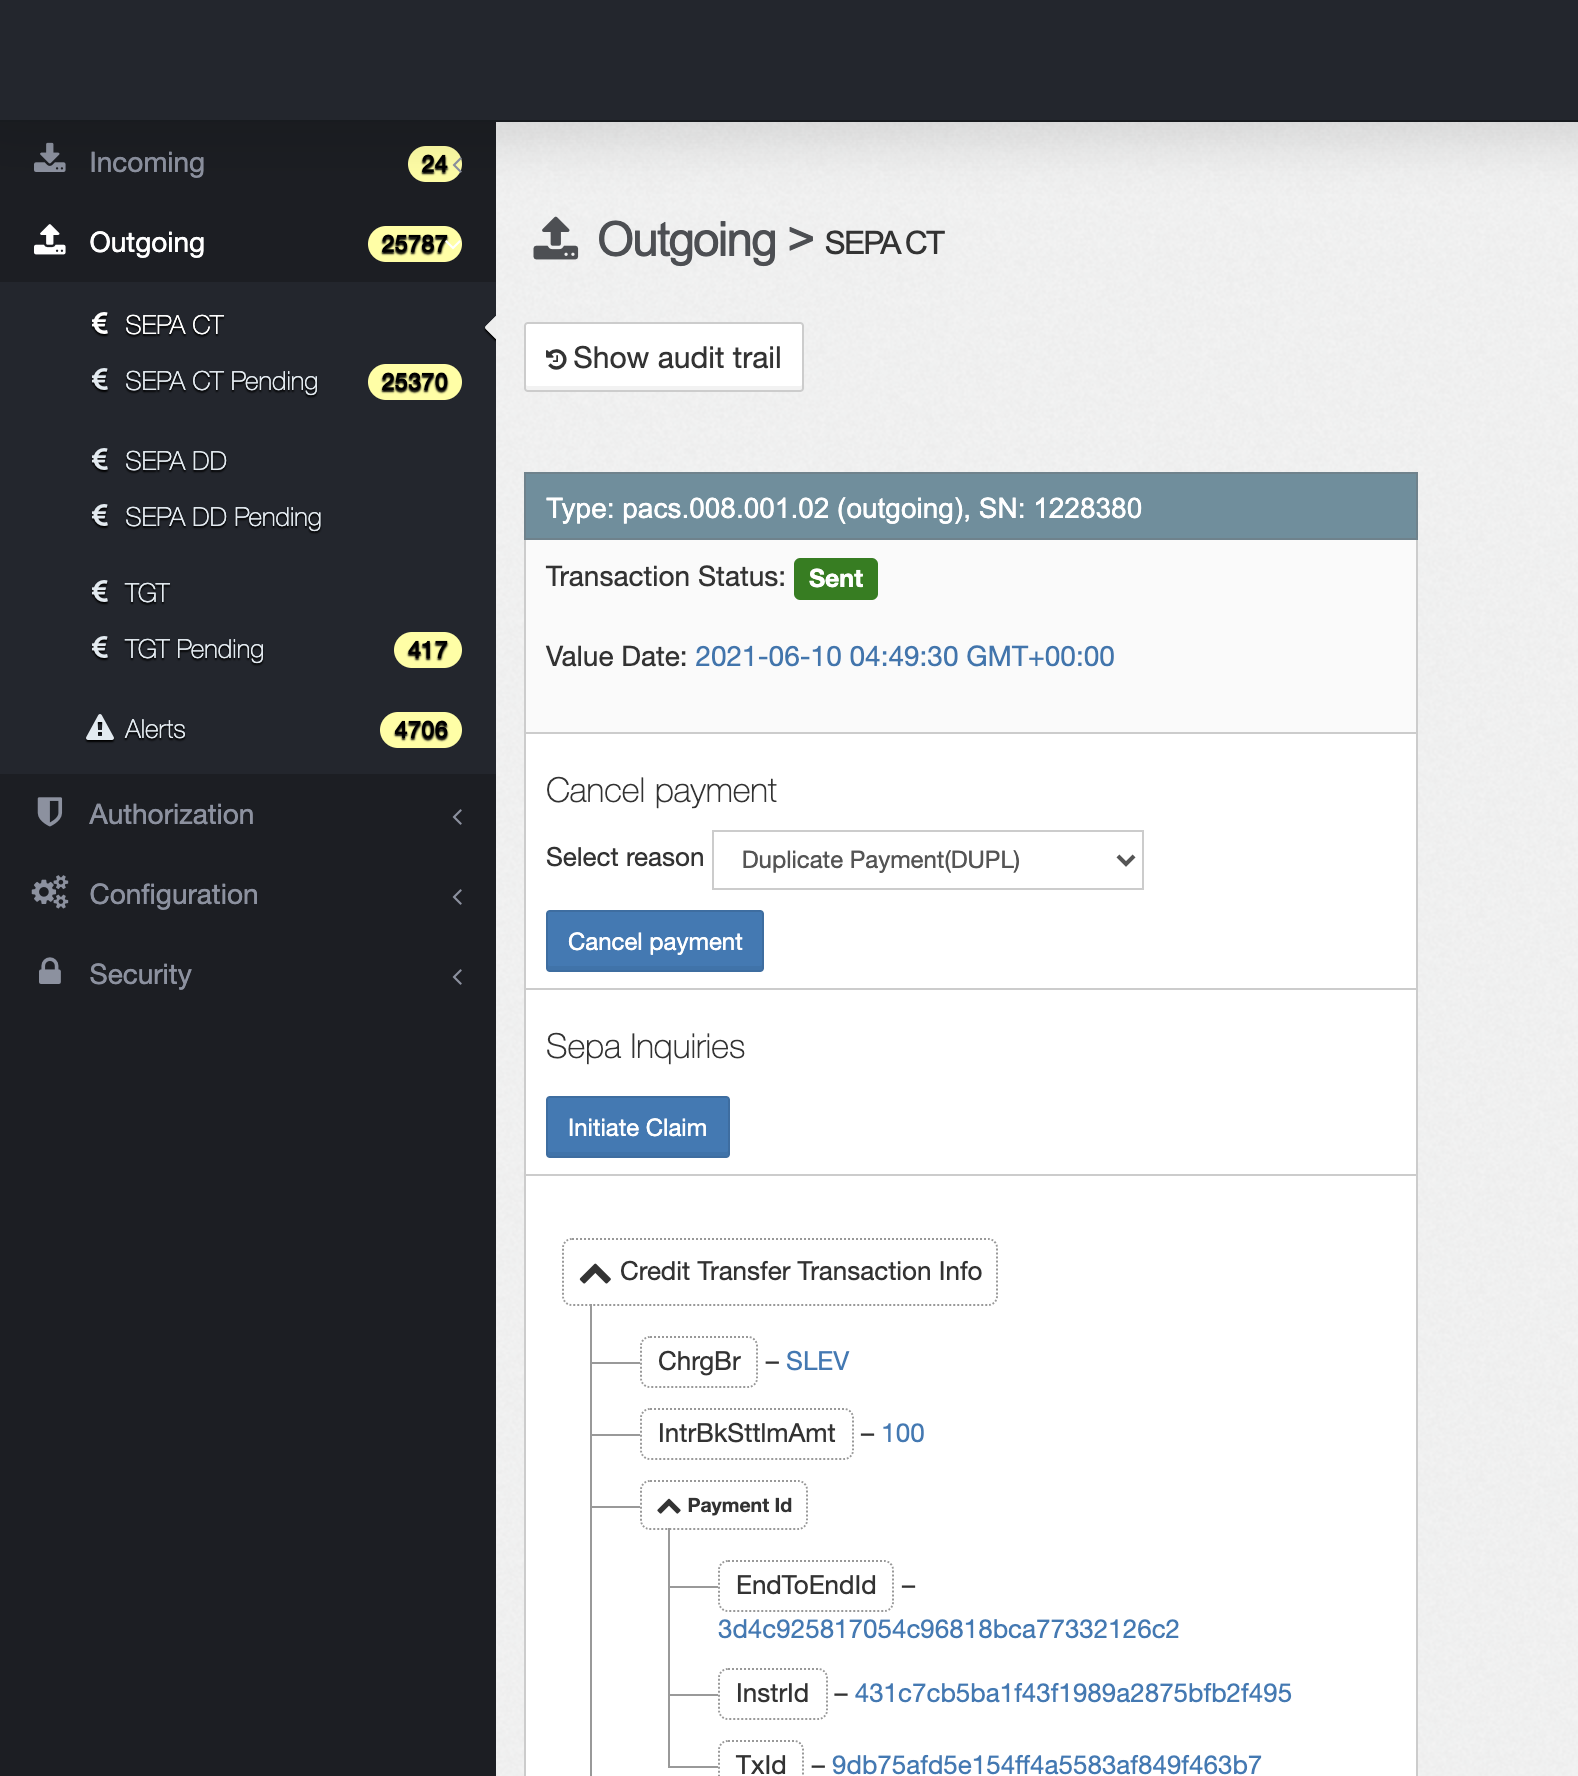Collapse the Payment Id tree node
Image resolution: width=1578 pixels, height=1776 pixels.
(x=669, y=1506)
